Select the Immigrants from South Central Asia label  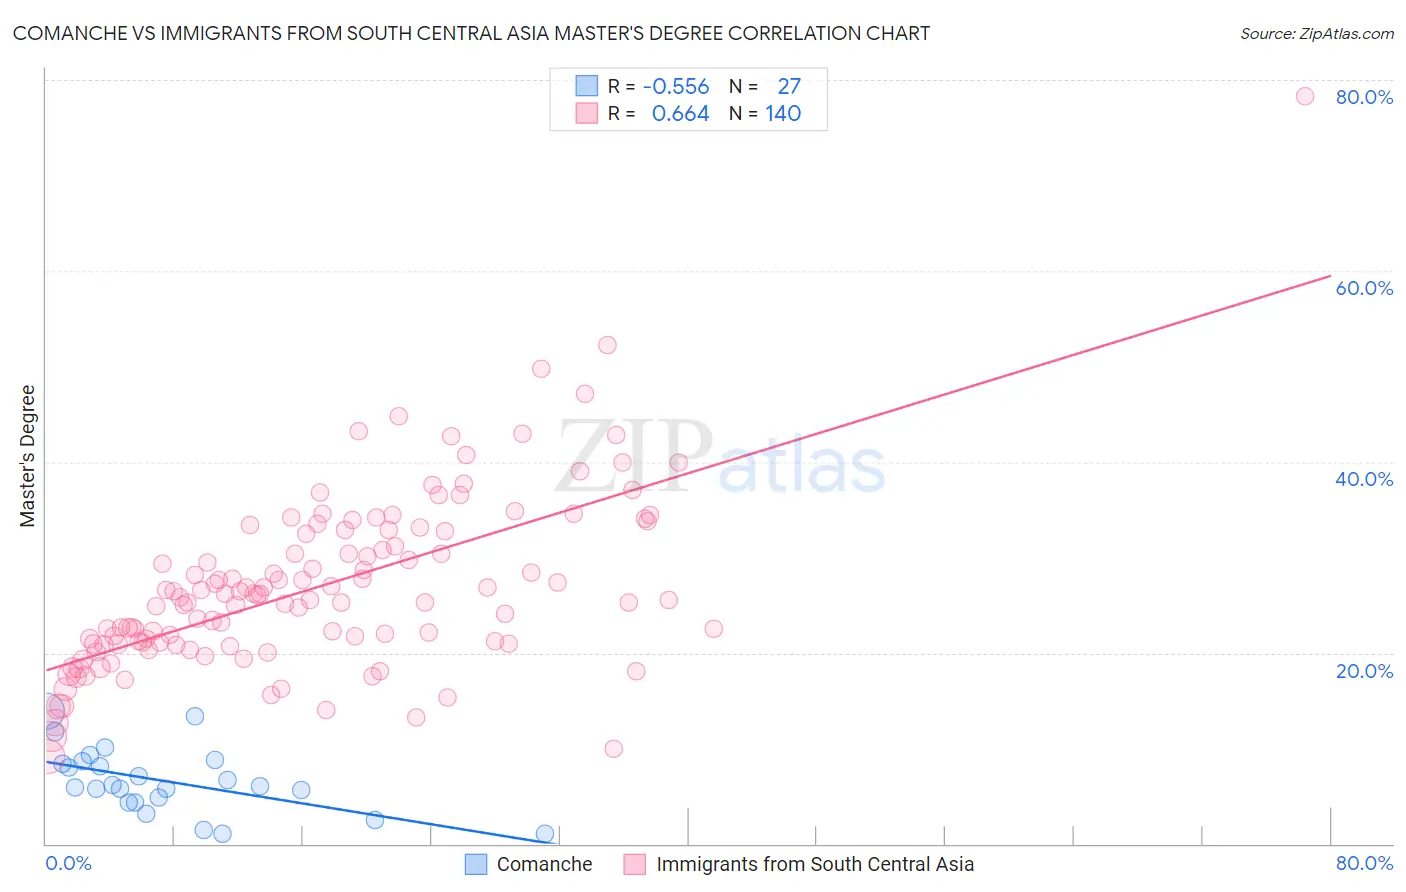tap(815, 864)
